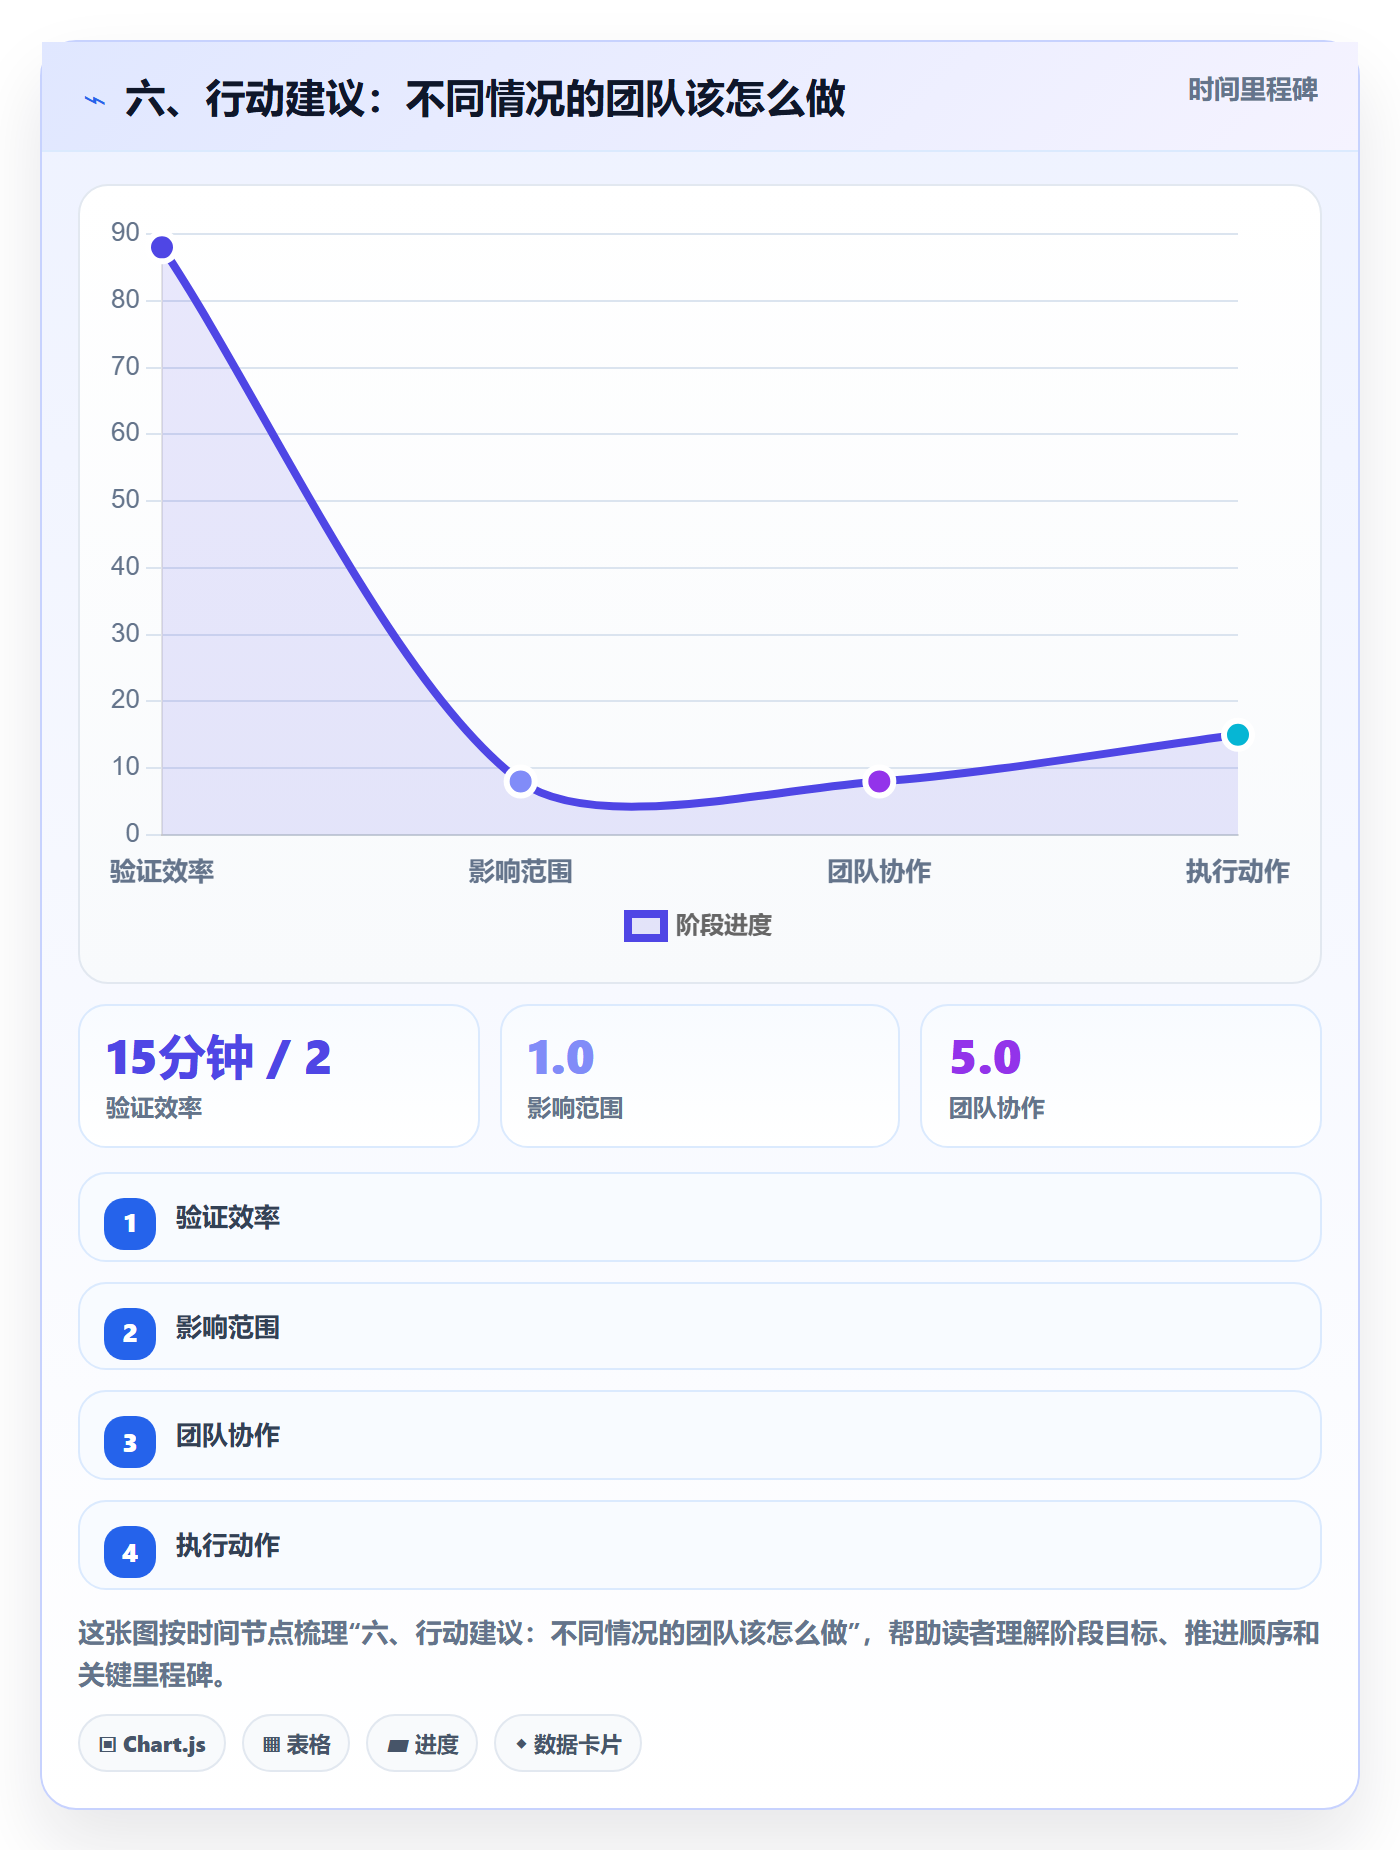Click the number 4 step badge
Image resolution: width=1400 pixels, height=1850 pixels.
[x=130, y=1552]
